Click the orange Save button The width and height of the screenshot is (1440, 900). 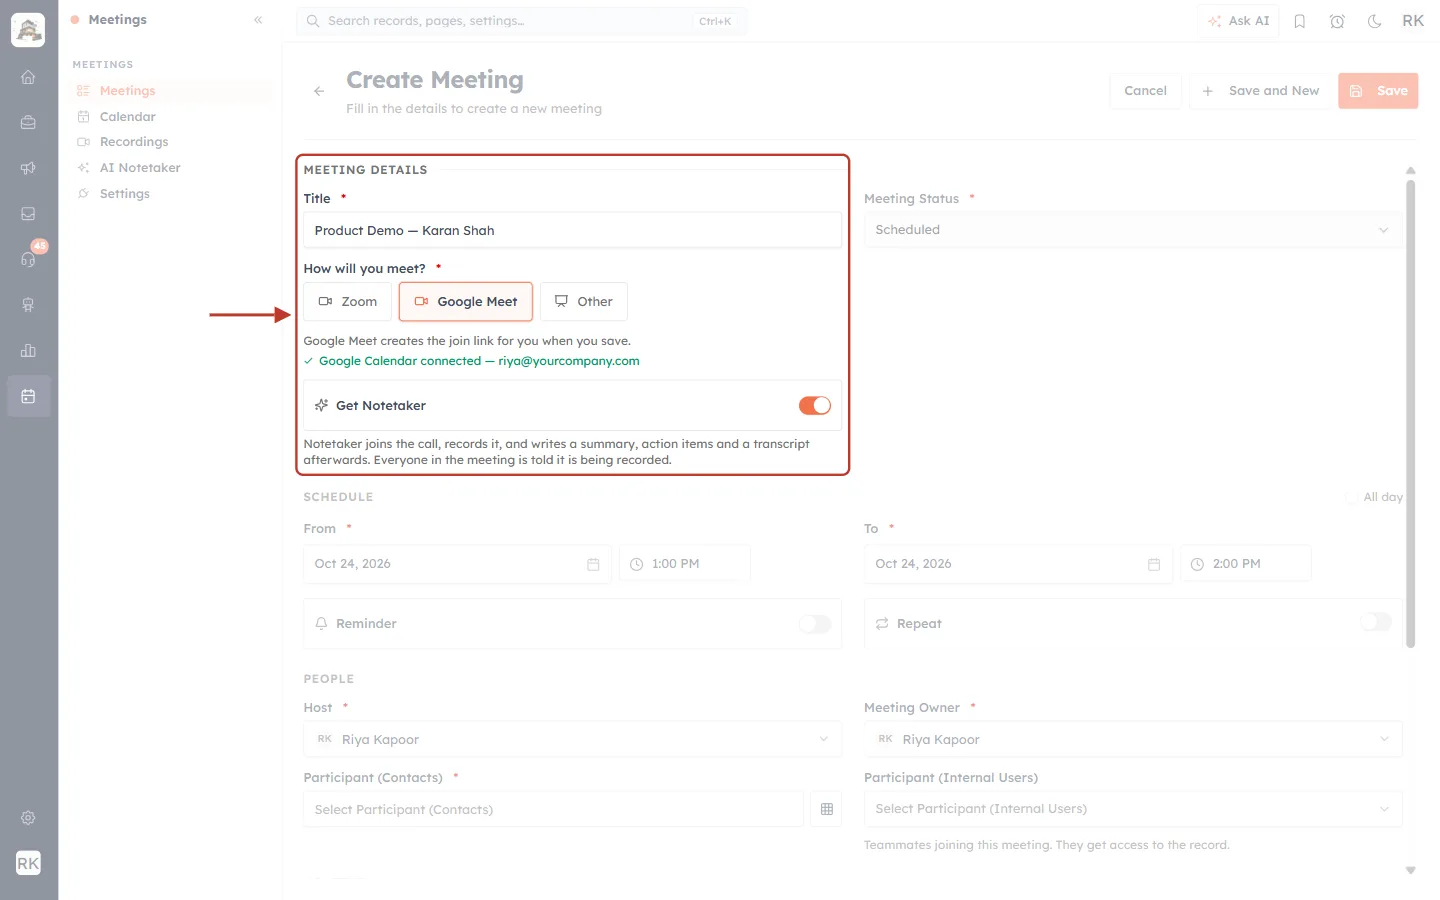click(1378, 91)
